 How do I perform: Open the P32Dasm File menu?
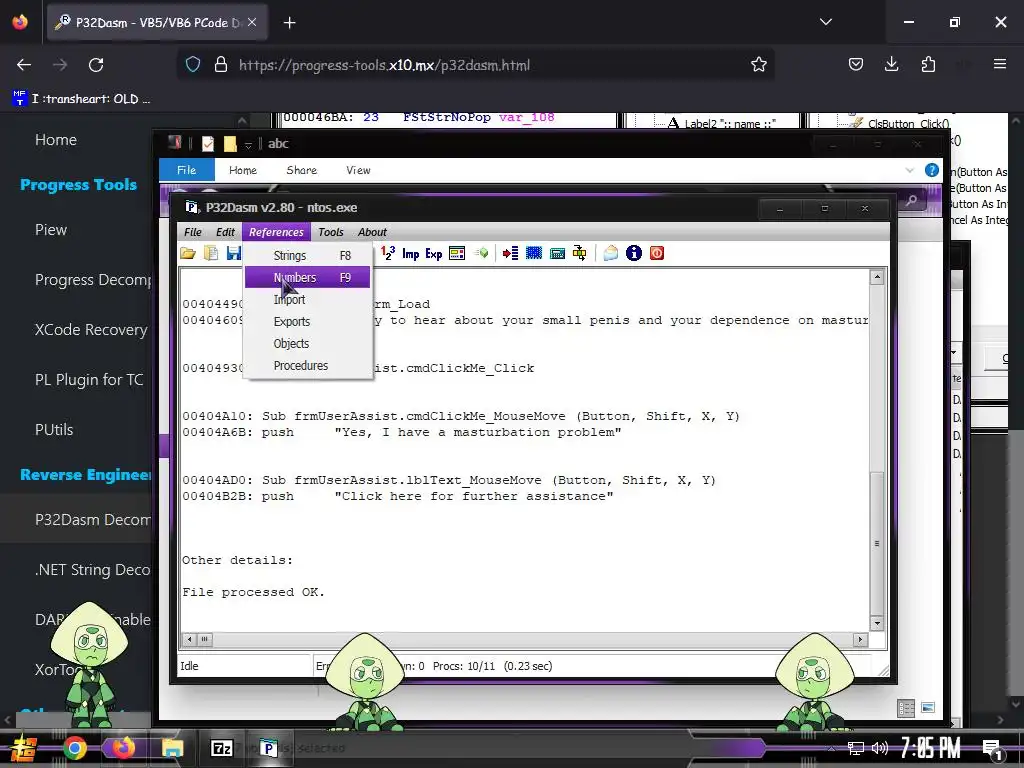point(193,232)
